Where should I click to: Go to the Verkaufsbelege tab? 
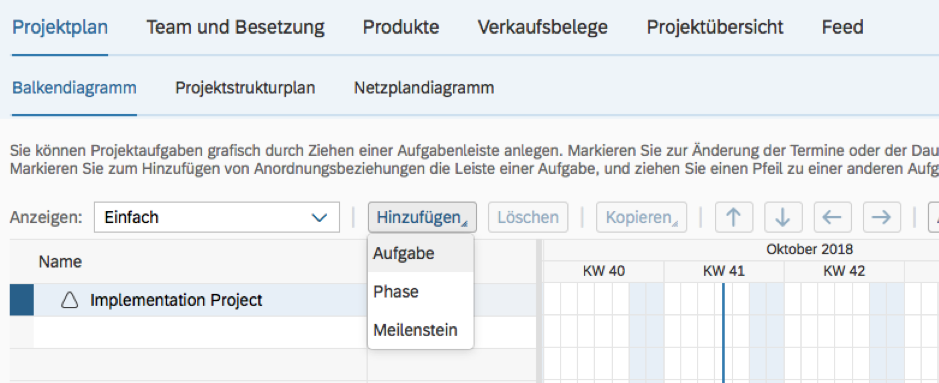point(543,28)
